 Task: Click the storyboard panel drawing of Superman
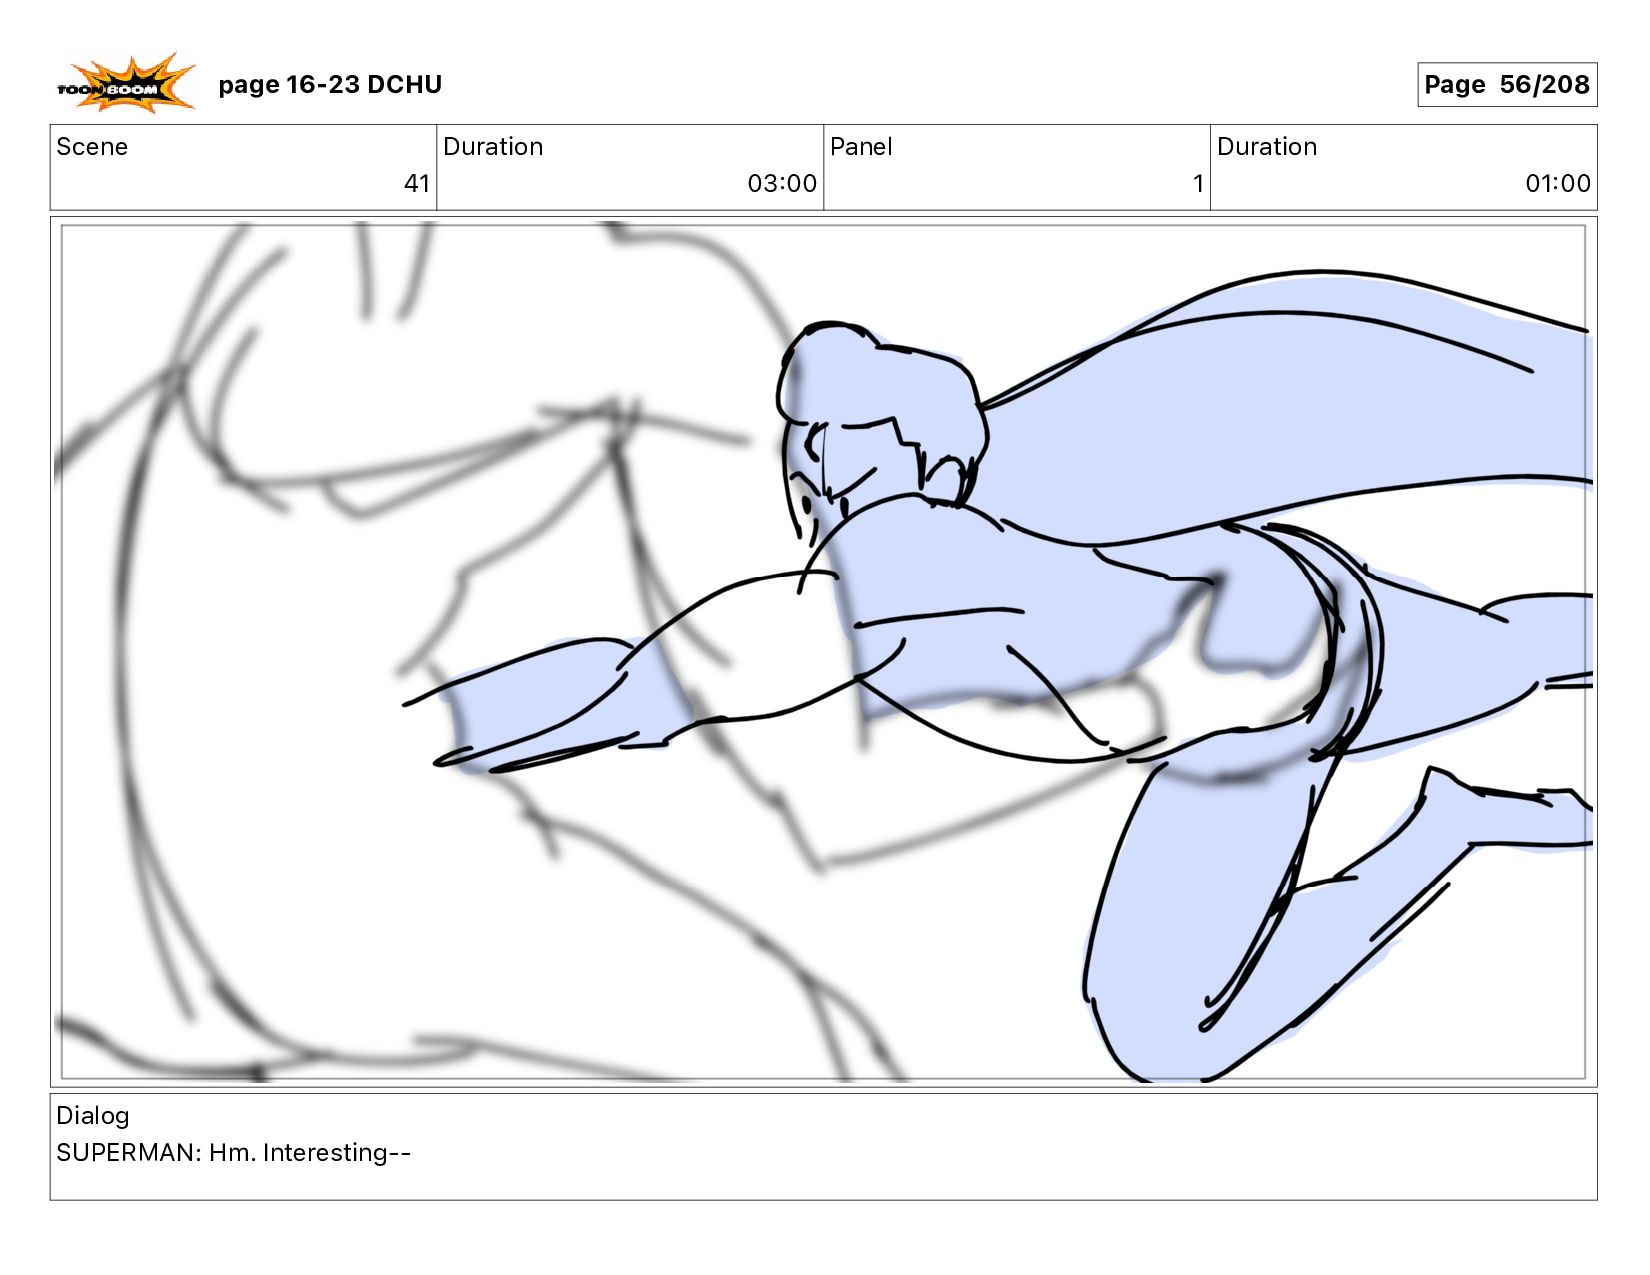[x=824, y=652]
